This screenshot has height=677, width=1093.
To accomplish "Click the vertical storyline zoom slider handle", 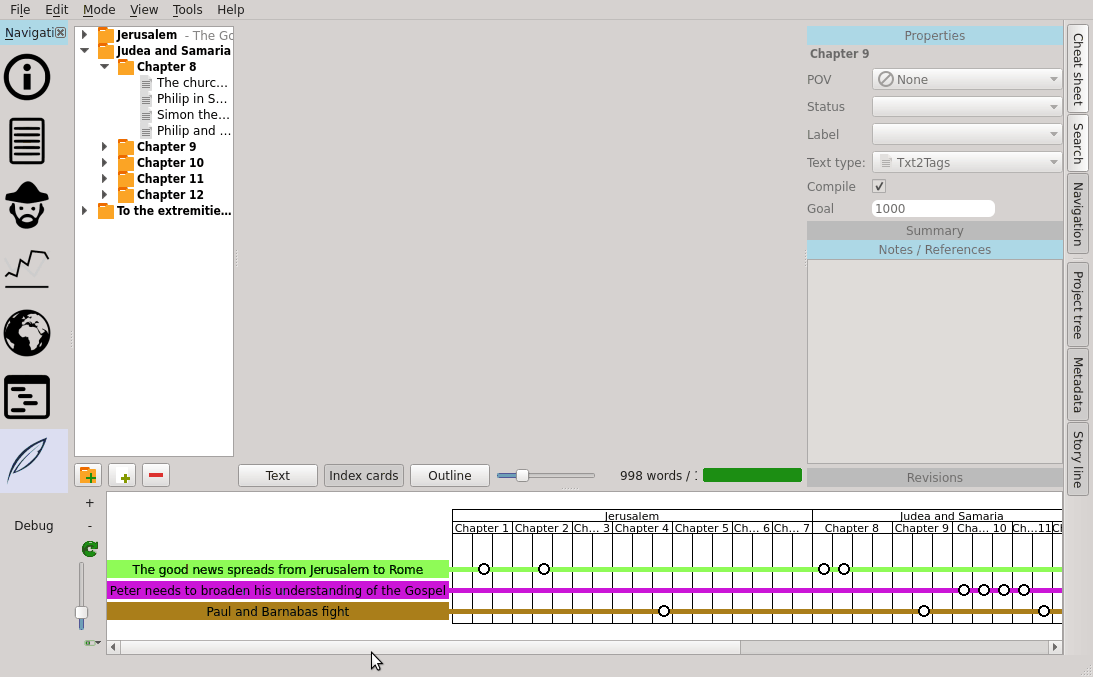I will (82, 613).
